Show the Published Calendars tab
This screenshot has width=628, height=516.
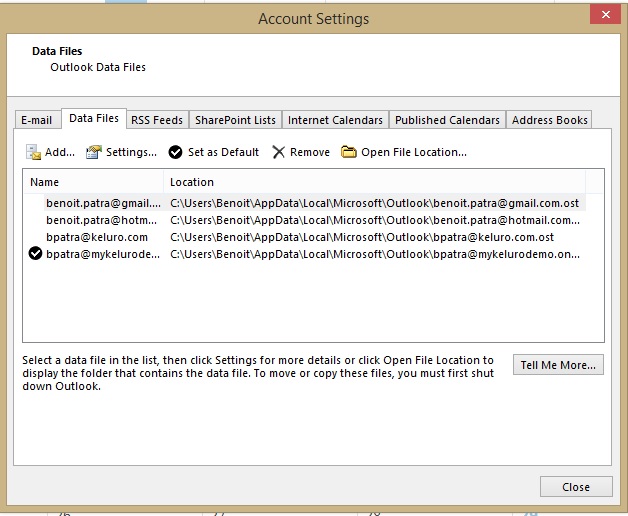tap(447, 120)
